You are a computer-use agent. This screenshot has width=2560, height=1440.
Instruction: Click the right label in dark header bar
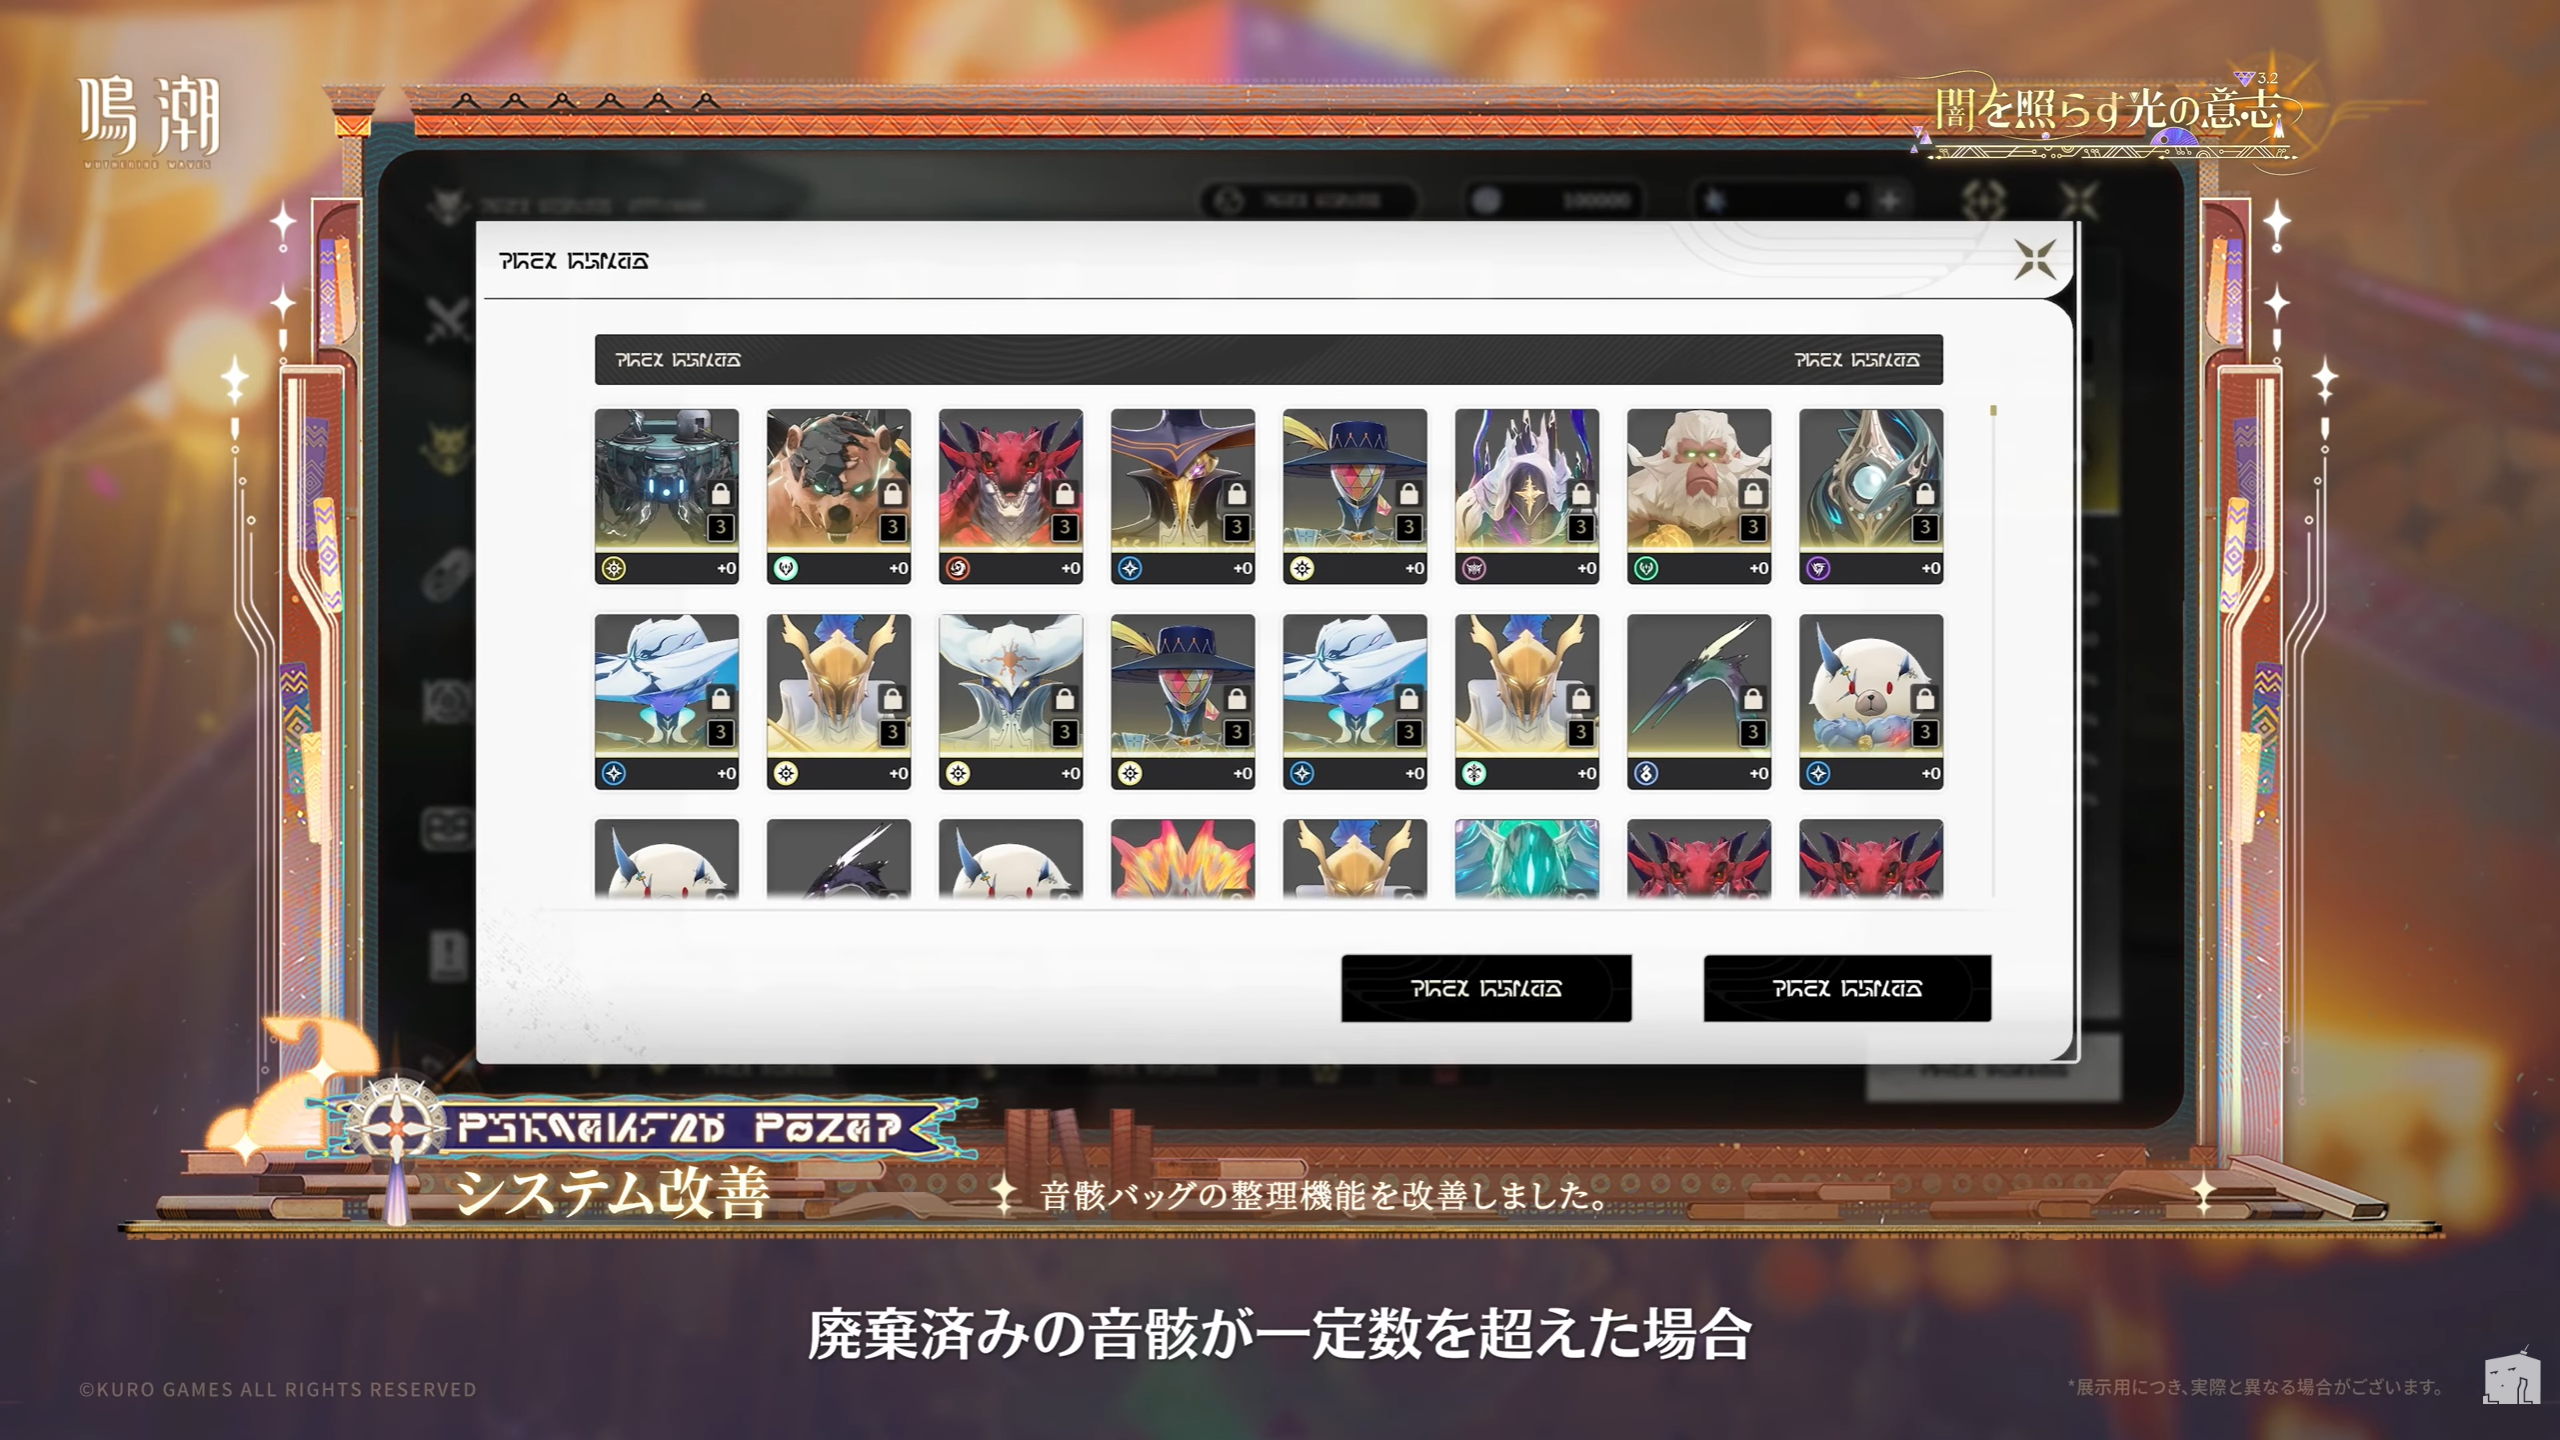click(x=1856, y=360)
